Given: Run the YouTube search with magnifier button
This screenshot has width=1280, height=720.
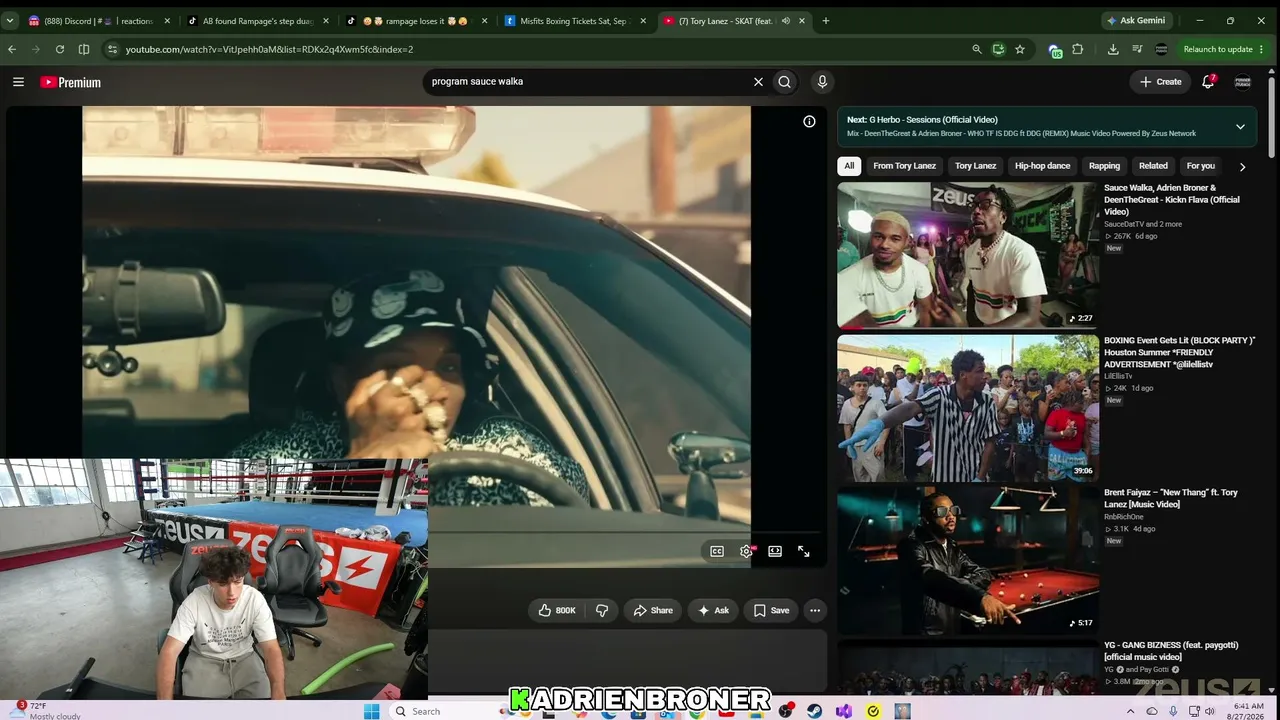Looking at the screenshot, I should pyautogui.click(x=785, y=82).
